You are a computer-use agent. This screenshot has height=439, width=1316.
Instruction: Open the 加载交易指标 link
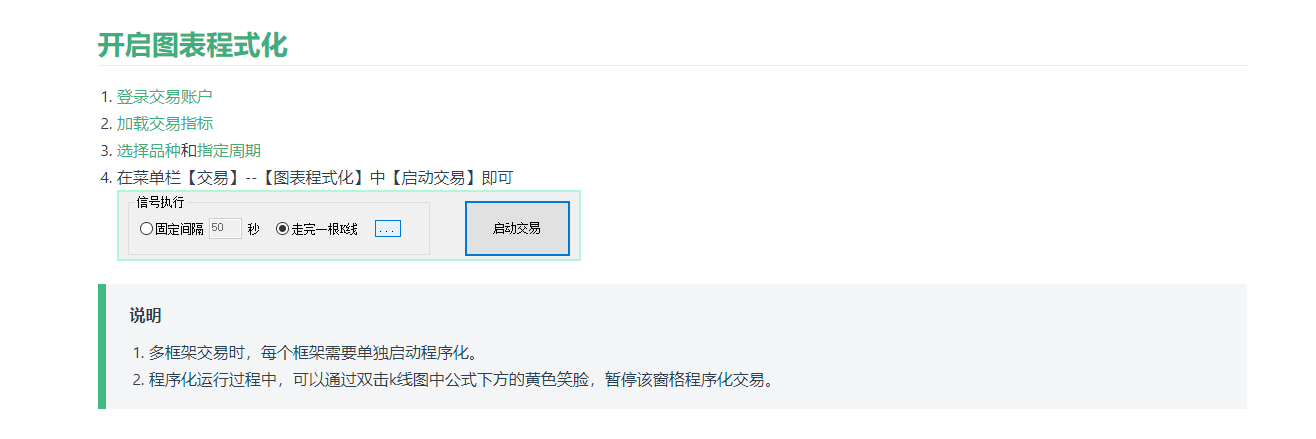[x=164, y=124]
